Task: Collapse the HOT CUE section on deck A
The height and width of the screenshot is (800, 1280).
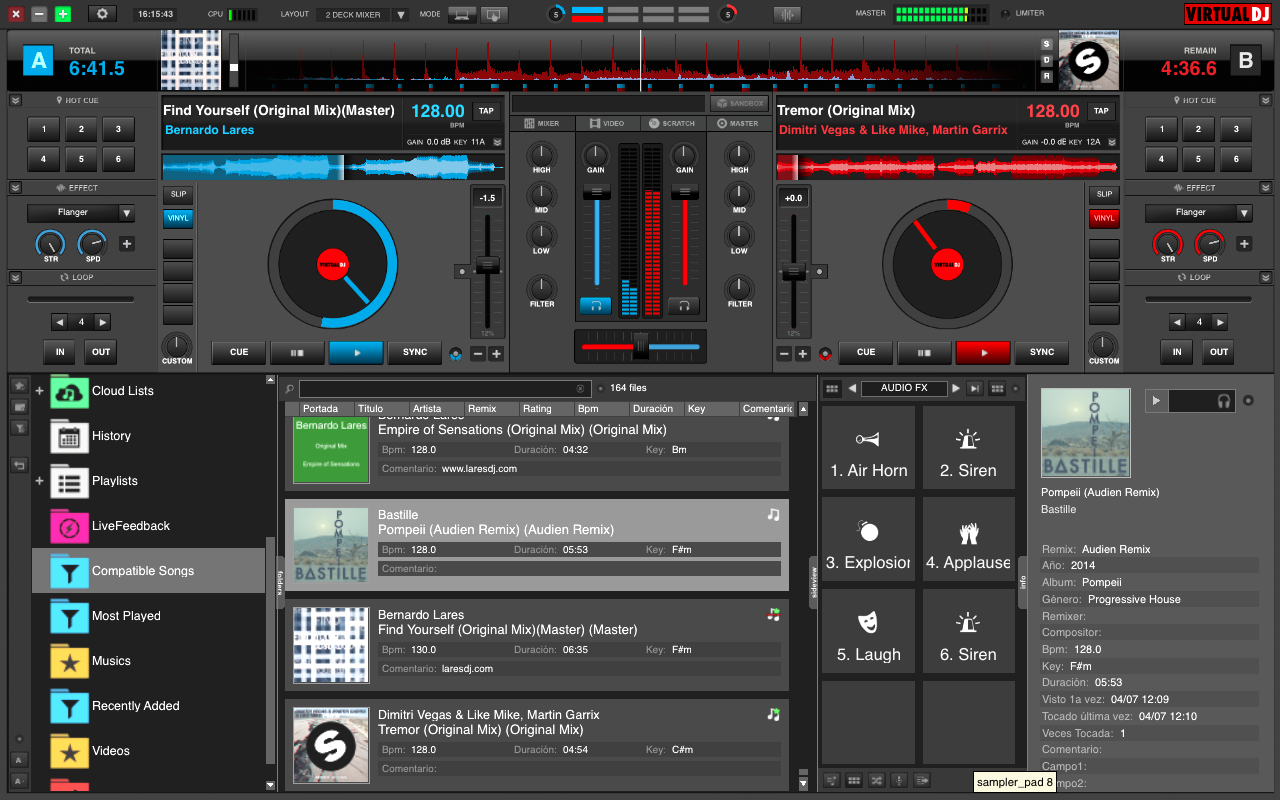Action: (x=15, y=101)
